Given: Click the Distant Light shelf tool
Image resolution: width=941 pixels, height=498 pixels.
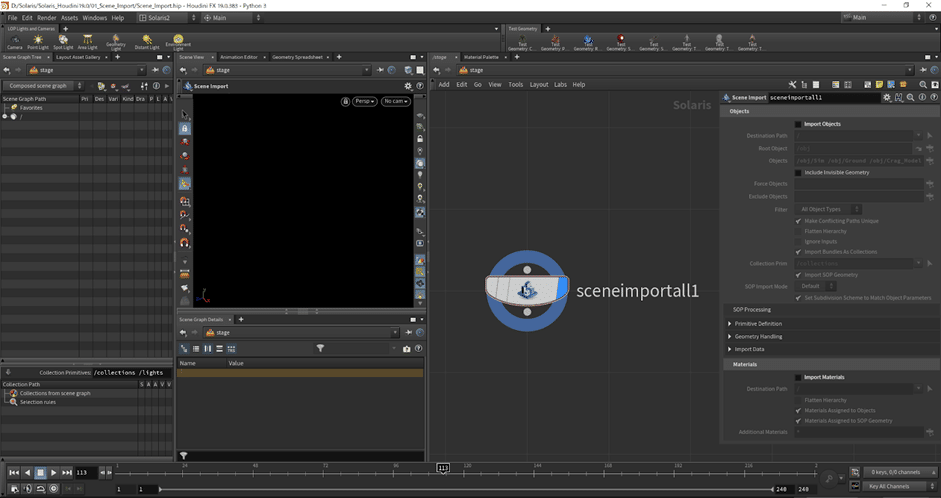Looking at the screenshot, I should [x=147, y=42].
